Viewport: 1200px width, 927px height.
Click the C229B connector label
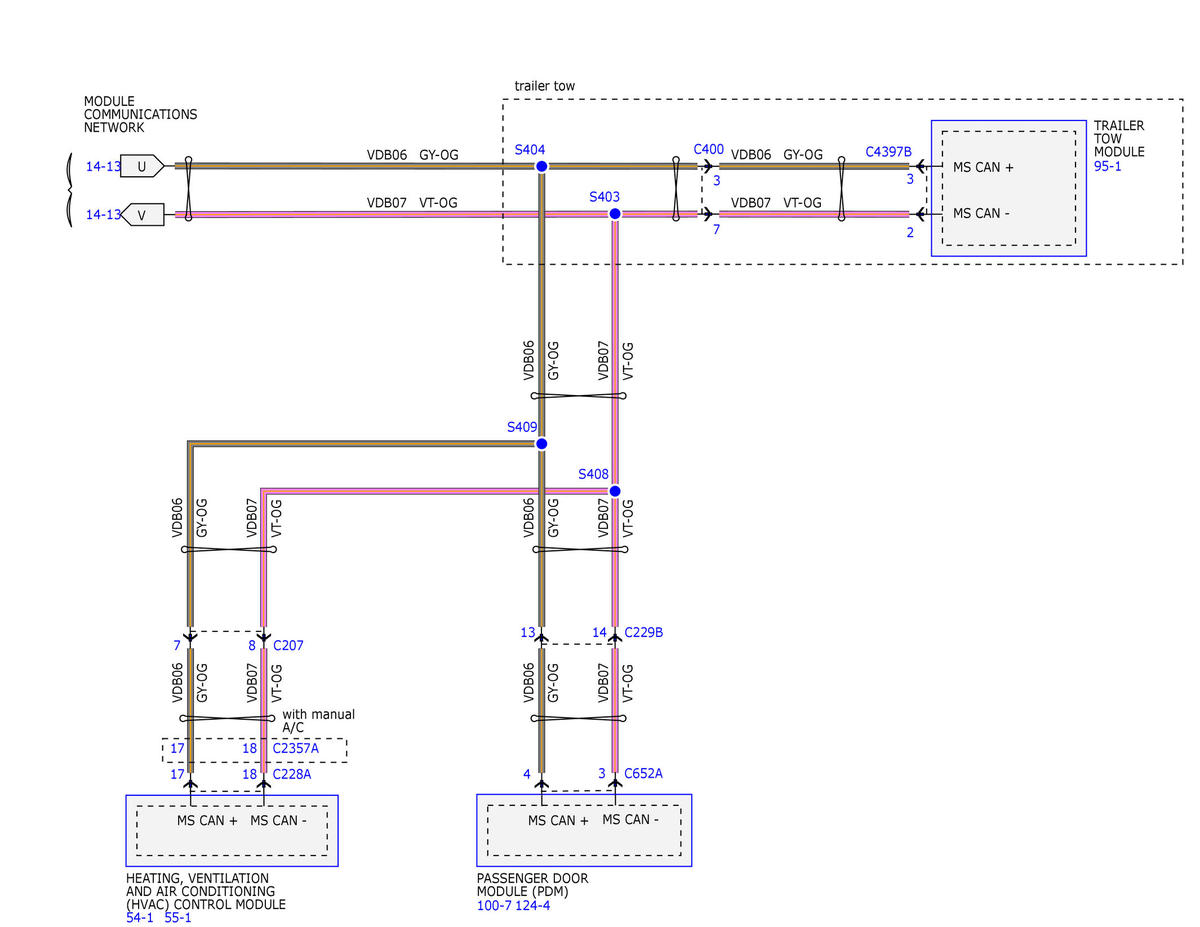tap(643, 632)
